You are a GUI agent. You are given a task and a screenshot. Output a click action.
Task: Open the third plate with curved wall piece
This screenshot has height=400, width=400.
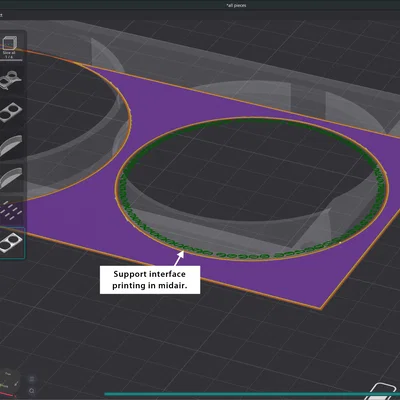(11, 145)
